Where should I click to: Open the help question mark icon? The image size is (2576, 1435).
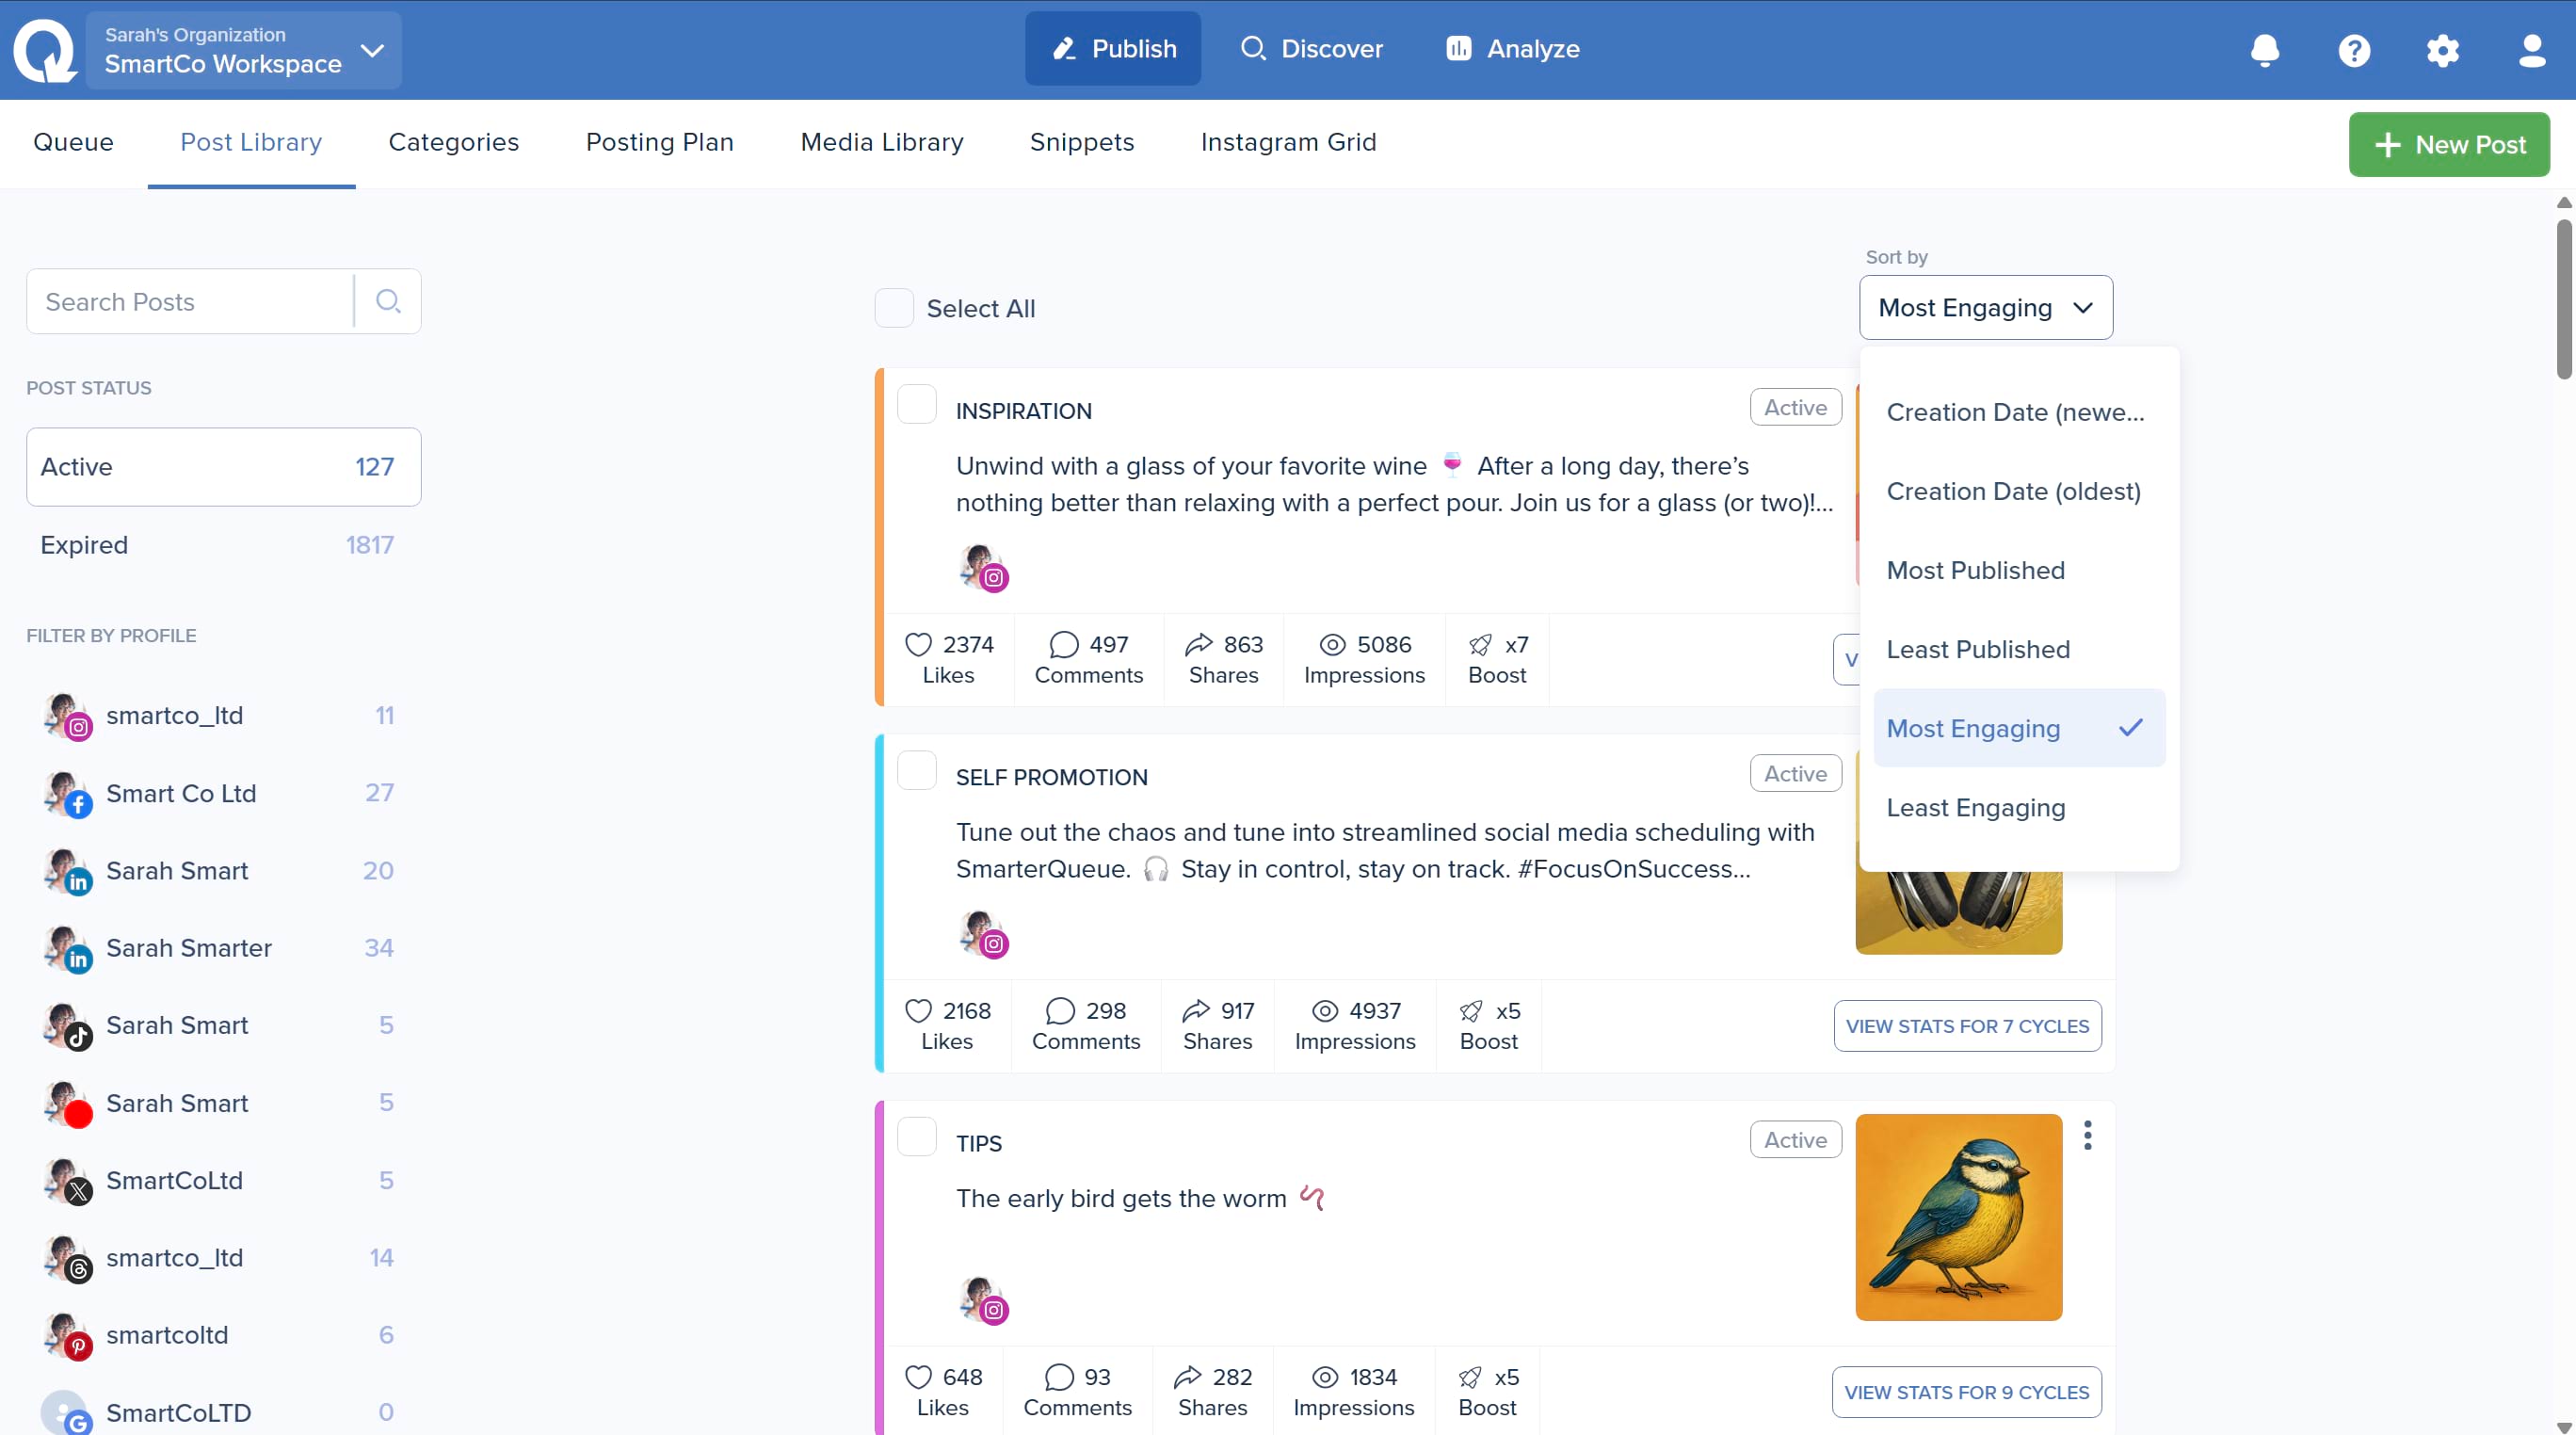2354,50
